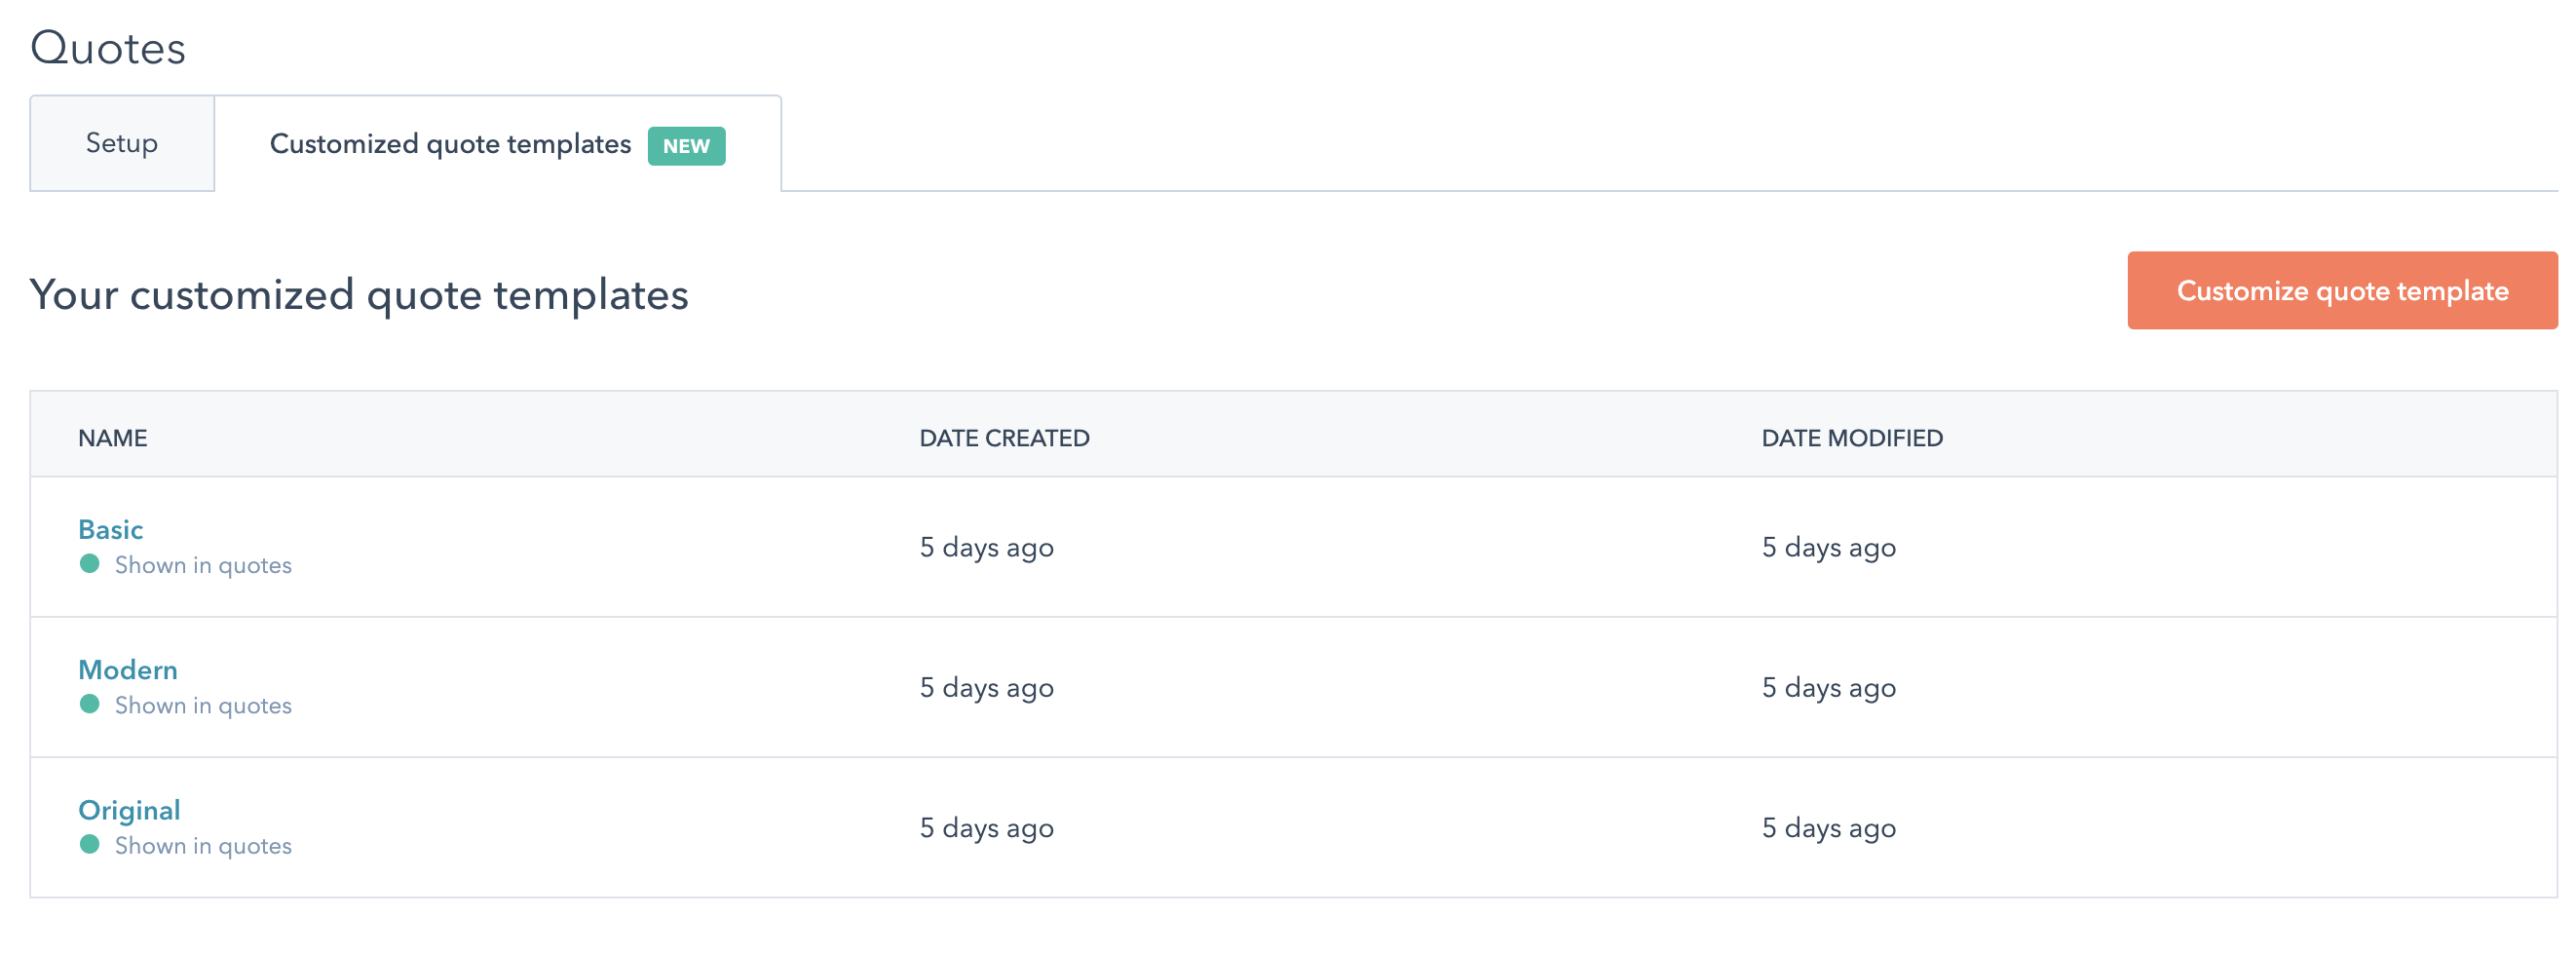Click the Shown in quotes label under Modern
The width and height of the screenshot is (2576, 955).
coord(203,705)
